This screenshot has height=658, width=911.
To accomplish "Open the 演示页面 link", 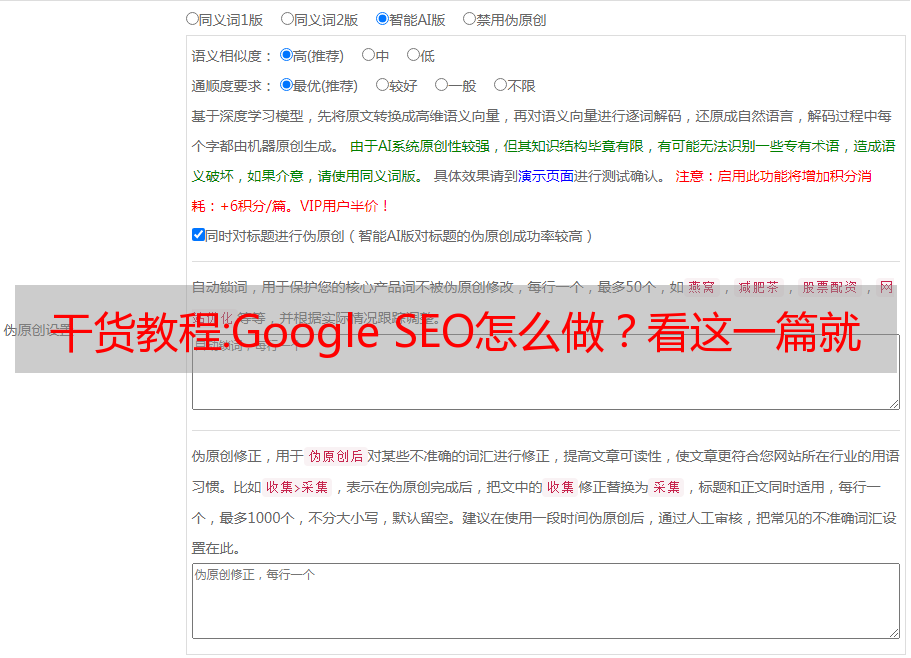I will coord(546,176).
